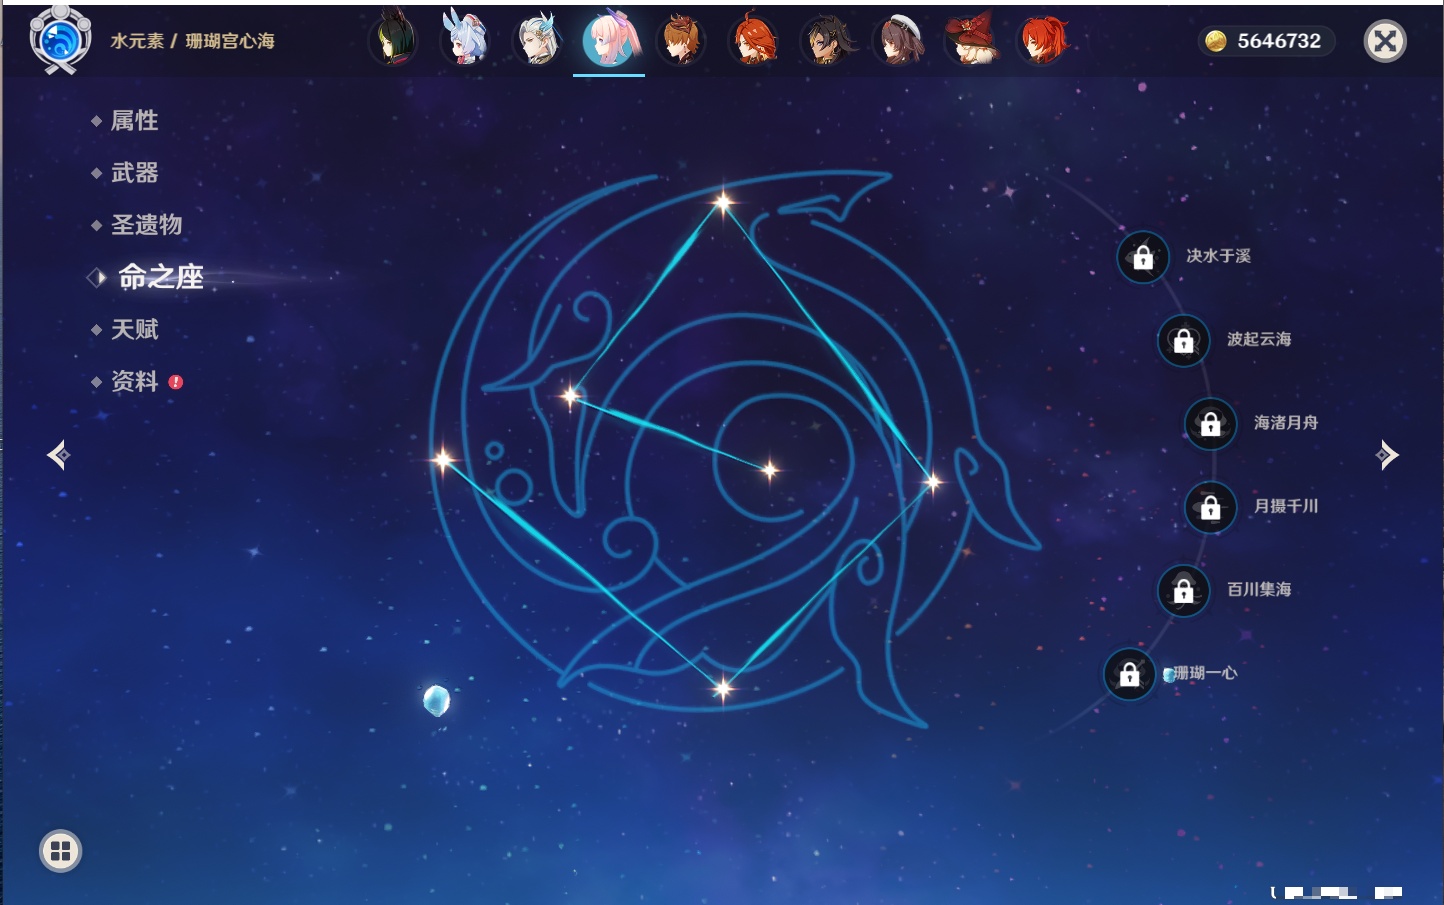Screen dimensions: 1444x905
Task: Open the locked 决水于溪 constellation node
Action: pos(1143,257)
